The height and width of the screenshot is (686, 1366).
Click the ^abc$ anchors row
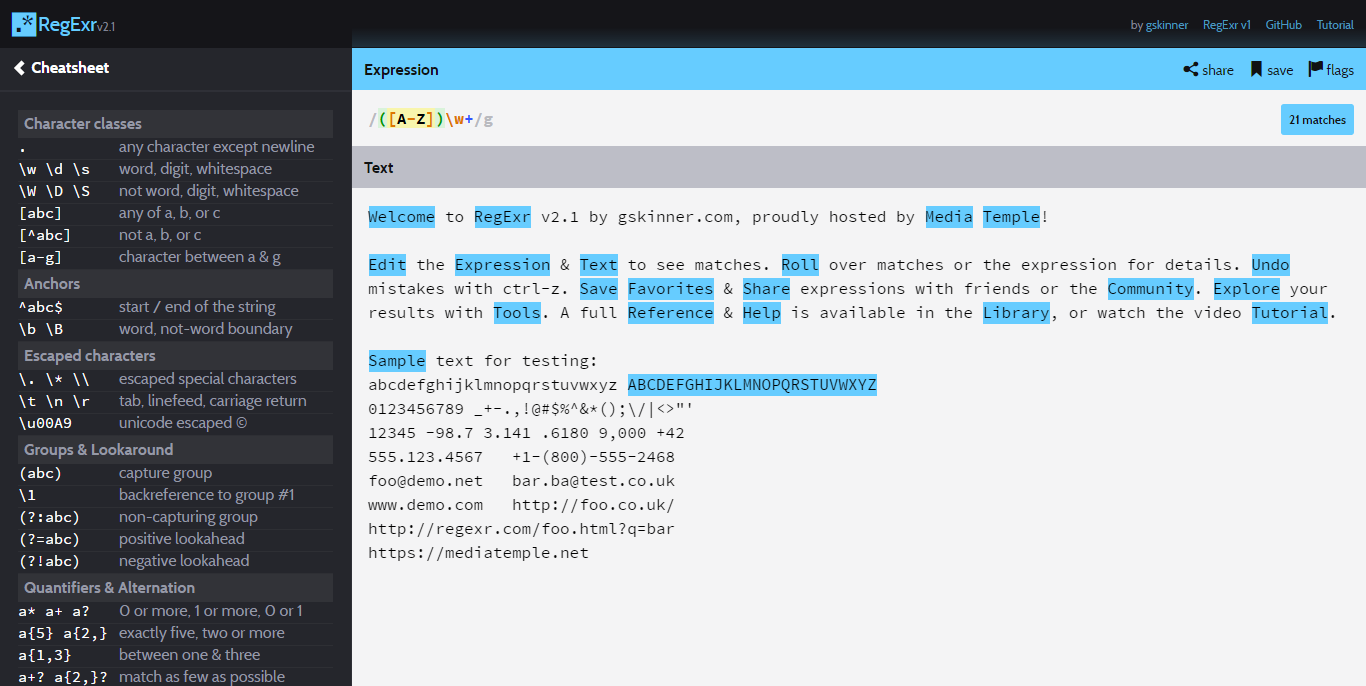(175, 307)
